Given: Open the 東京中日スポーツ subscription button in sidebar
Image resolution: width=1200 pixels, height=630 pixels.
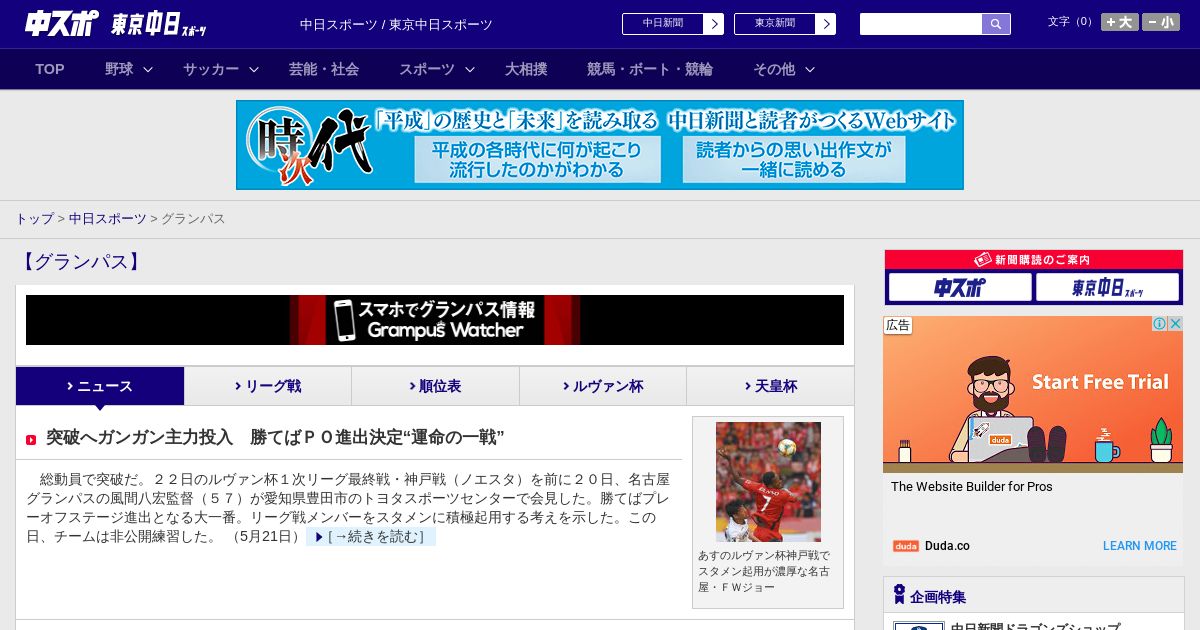Looking at the screenshot, I should pos(1107,288).
